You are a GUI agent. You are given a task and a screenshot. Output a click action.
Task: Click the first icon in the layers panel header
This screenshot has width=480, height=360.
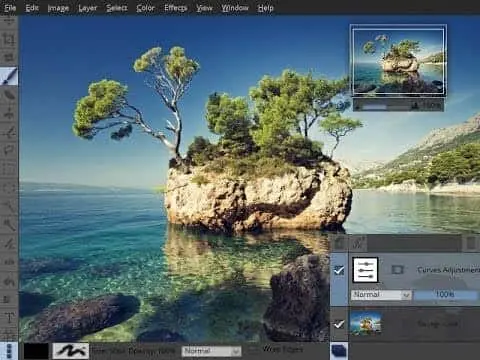click(340, 243)
